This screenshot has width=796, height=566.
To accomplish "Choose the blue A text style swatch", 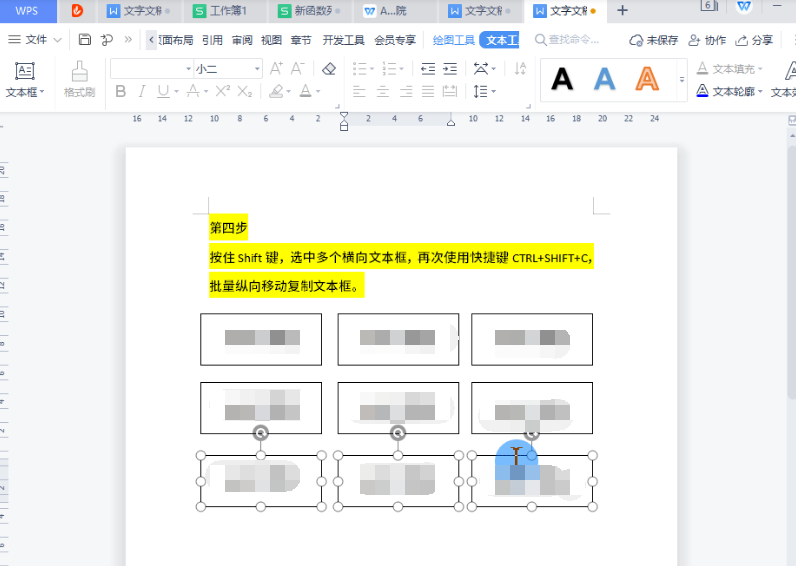I will (604, 79).
